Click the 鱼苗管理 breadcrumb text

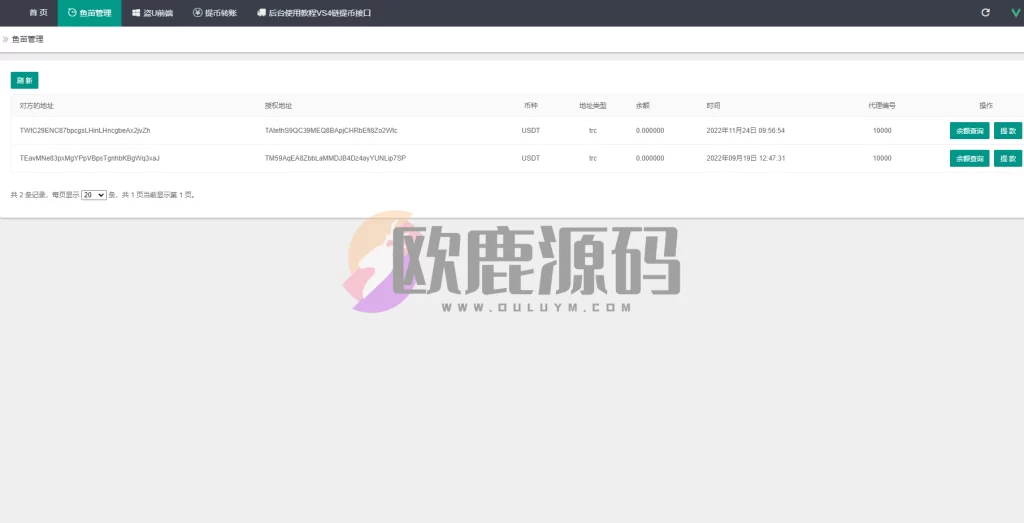[x=27, y=39]
